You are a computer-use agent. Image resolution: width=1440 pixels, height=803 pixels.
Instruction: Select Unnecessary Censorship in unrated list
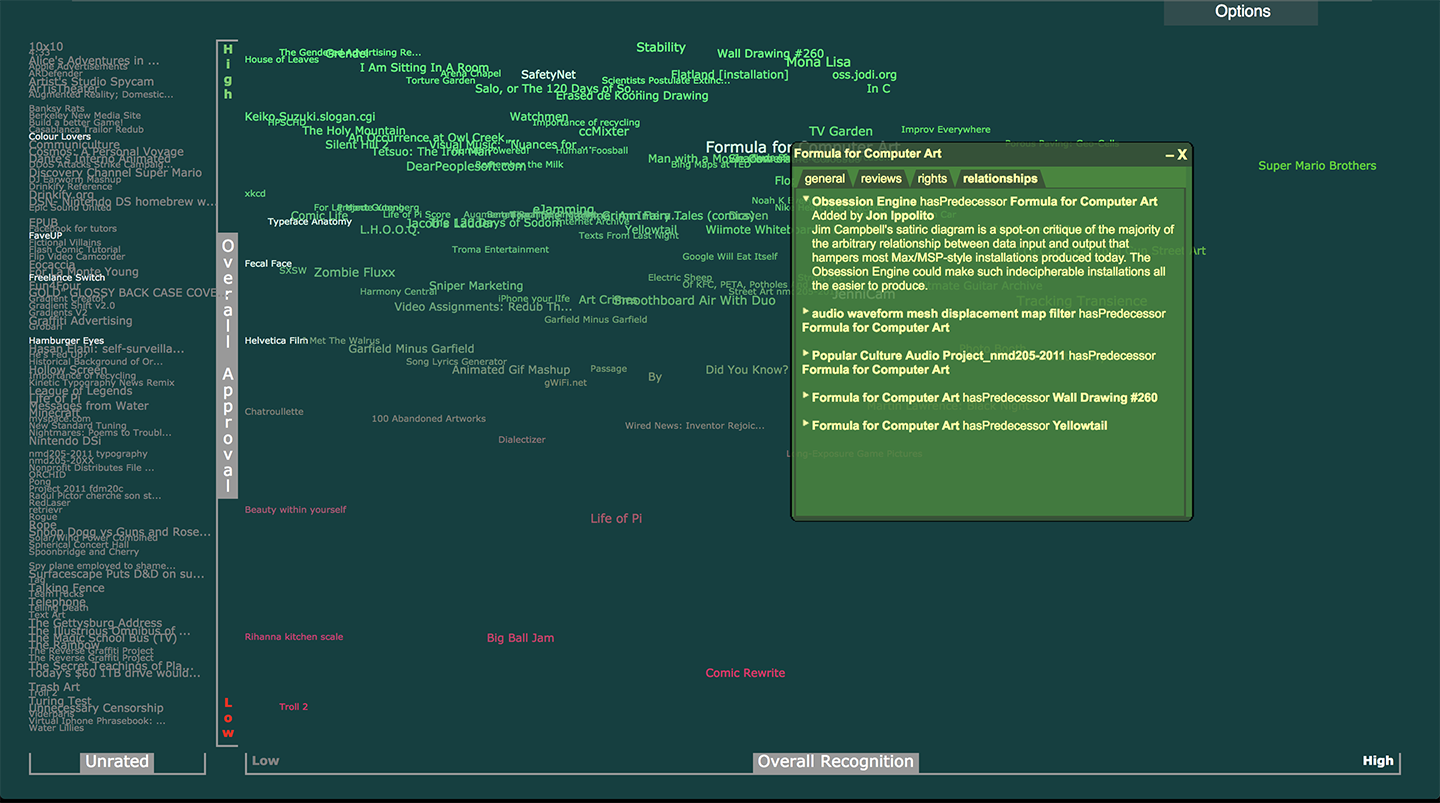coord(96,708)
